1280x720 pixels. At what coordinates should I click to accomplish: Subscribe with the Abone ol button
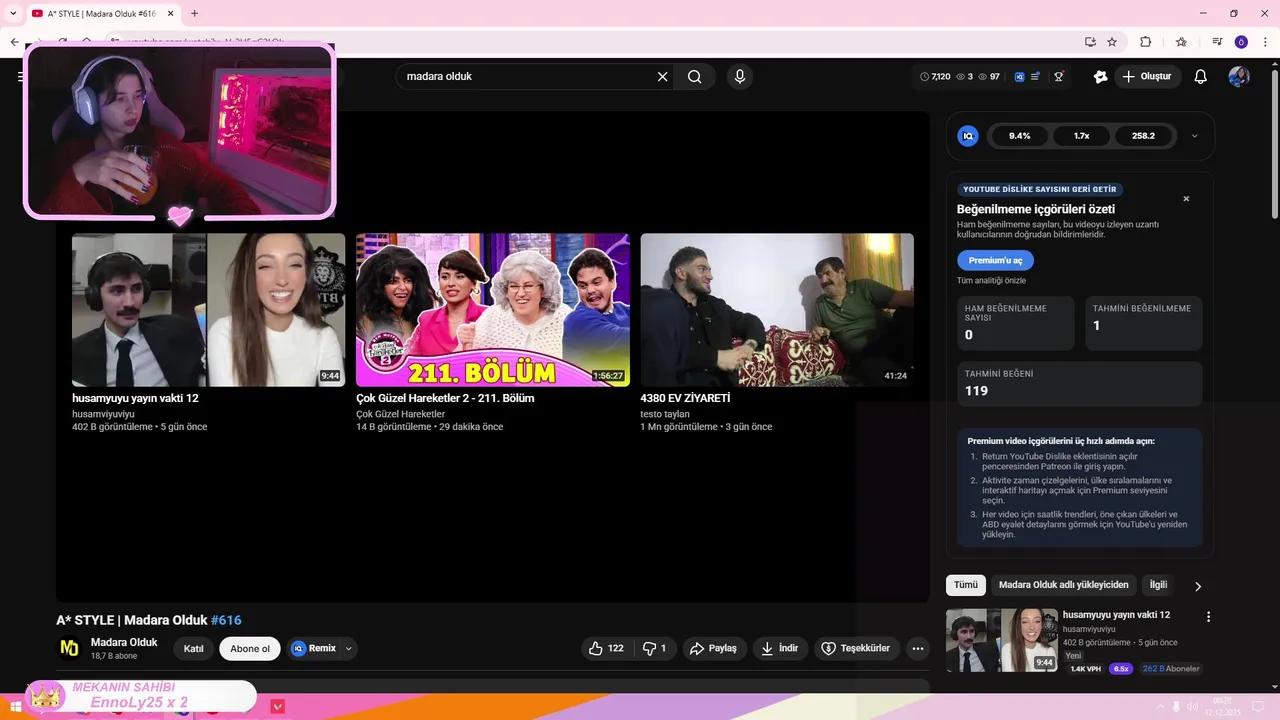[x=250, y=649]
